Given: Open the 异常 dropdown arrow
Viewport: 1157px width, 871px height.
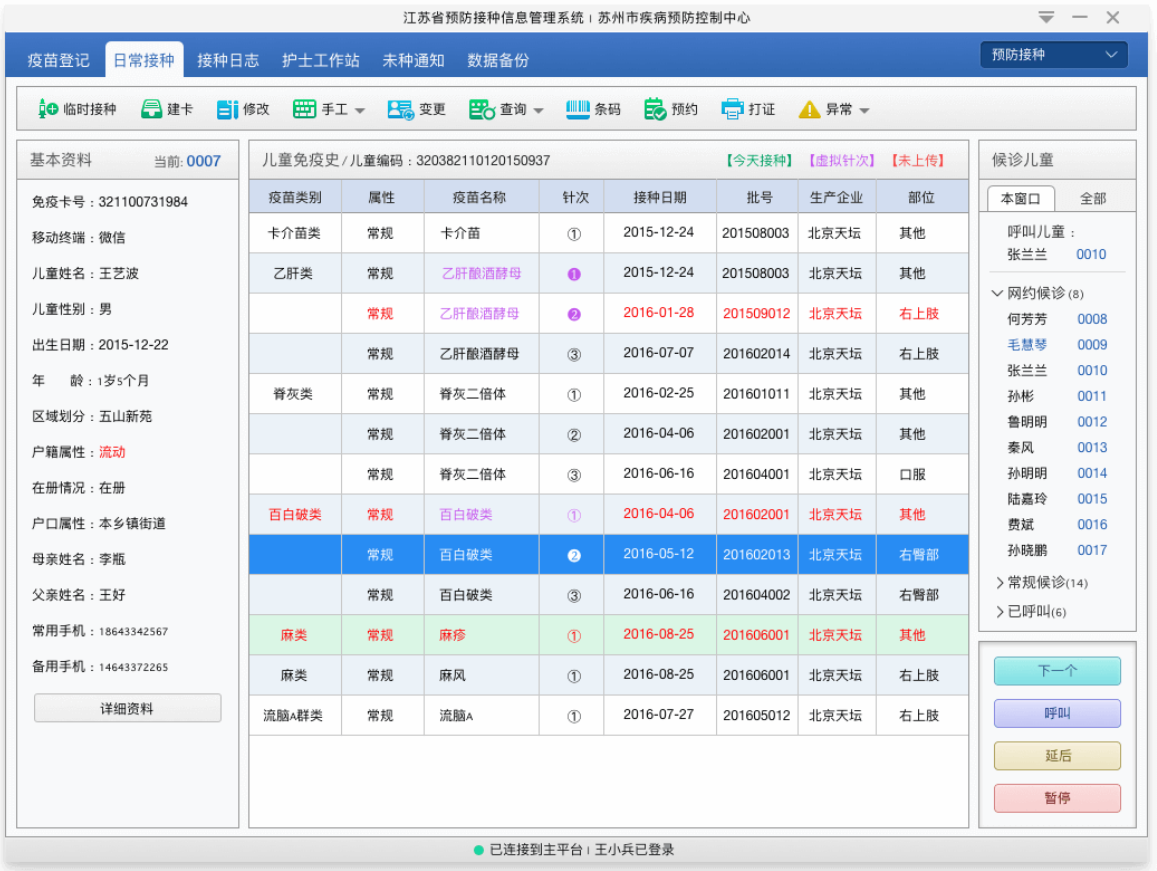Looking at the screenshot, I should point(865,111).
